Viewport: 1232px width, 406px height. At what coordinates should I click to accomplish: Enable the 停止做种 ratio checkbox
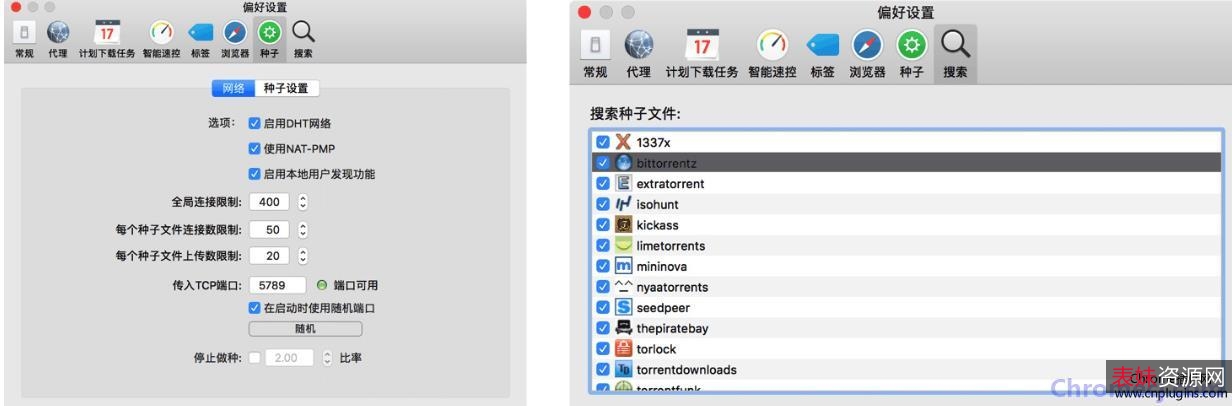[254, 357]
